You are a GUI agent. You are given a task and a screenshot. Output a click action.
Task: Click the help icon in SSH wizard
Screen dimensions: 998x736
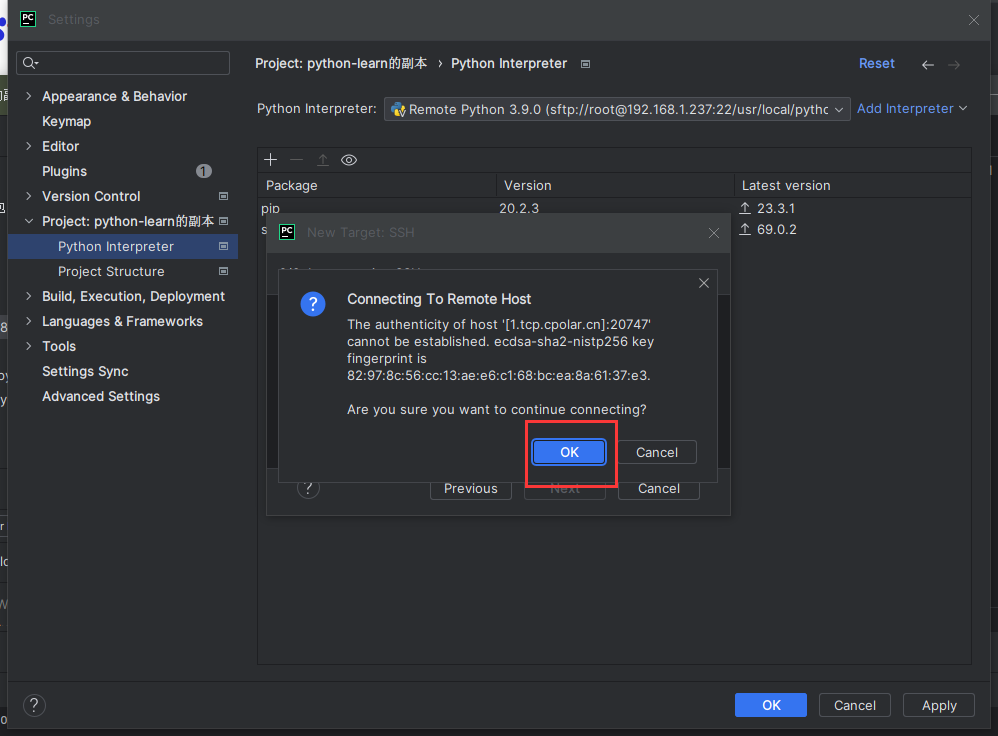tap(309, 488)
